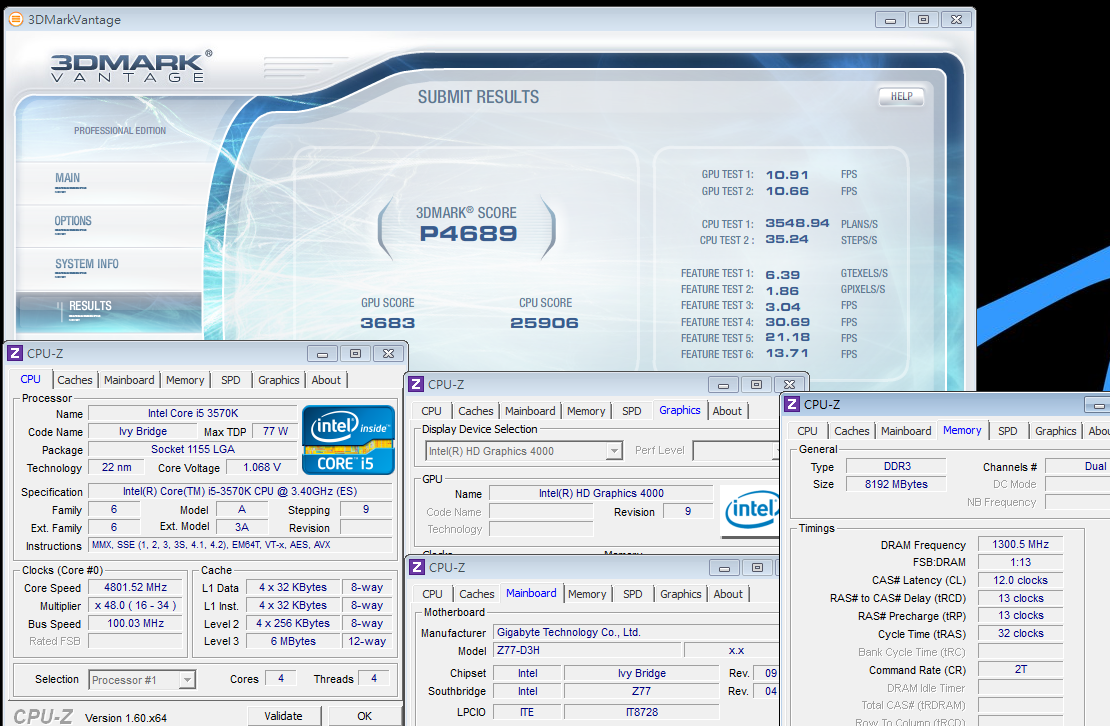Click the Multiplier value x 48.0
Image resolution: width=1110 pixels, height=726 pixels.
point(135,606)
